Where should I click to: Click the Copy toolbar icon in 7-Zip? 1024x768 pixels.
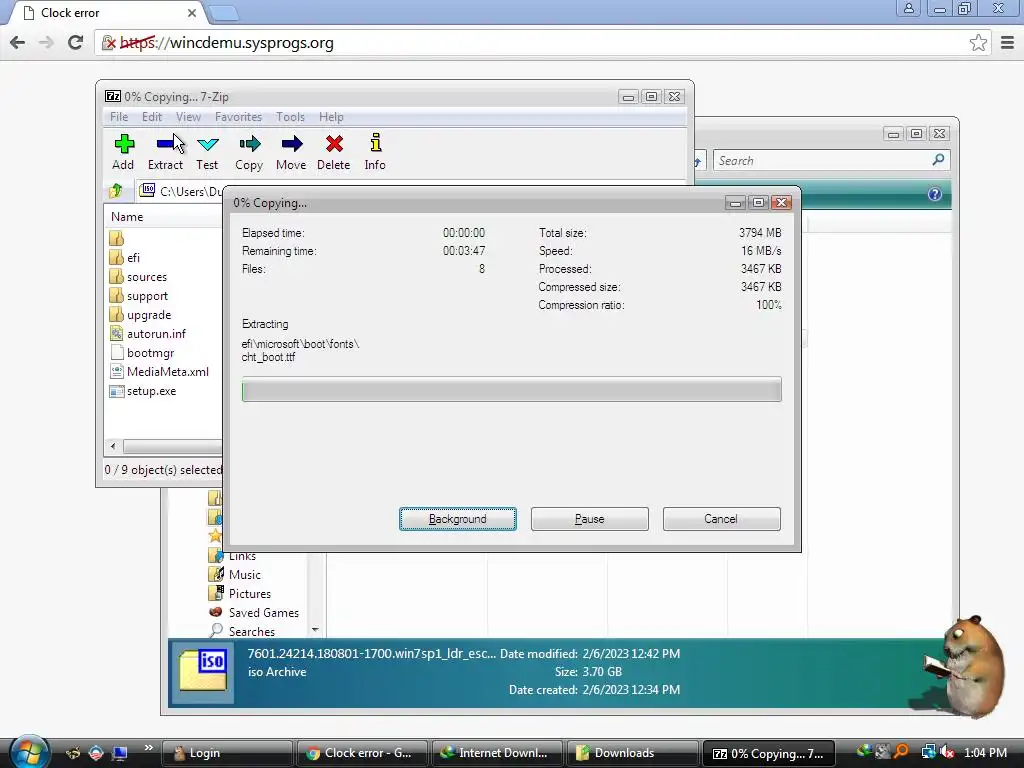pos(249,144)
